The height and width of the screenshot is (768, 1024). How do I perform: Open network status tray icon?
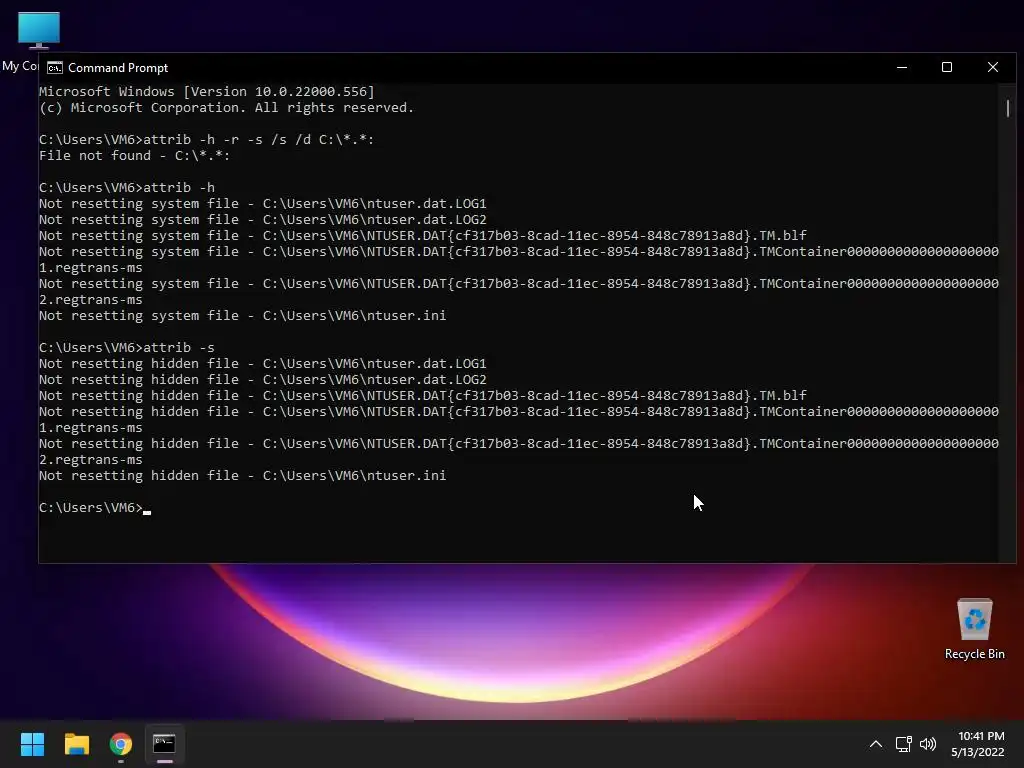pyautogui.click(x=903, y=744)
